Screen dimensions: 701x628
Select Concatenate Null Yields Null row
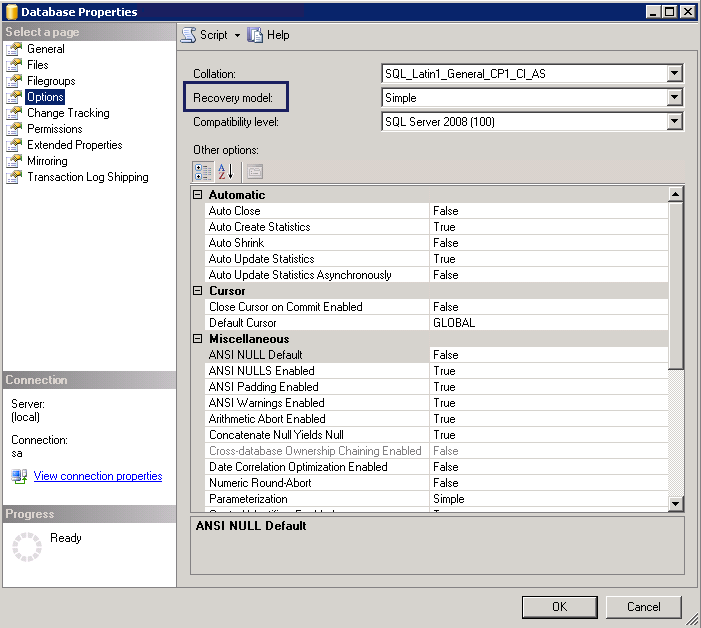click(x=436, y=434)
